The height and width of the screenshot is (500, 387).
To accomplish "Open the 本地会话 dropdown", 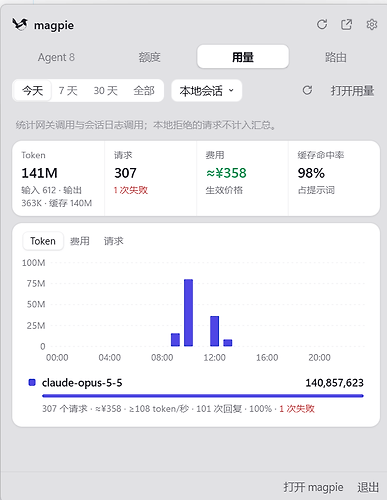I will pyautogui.click(x=207, y=90).
